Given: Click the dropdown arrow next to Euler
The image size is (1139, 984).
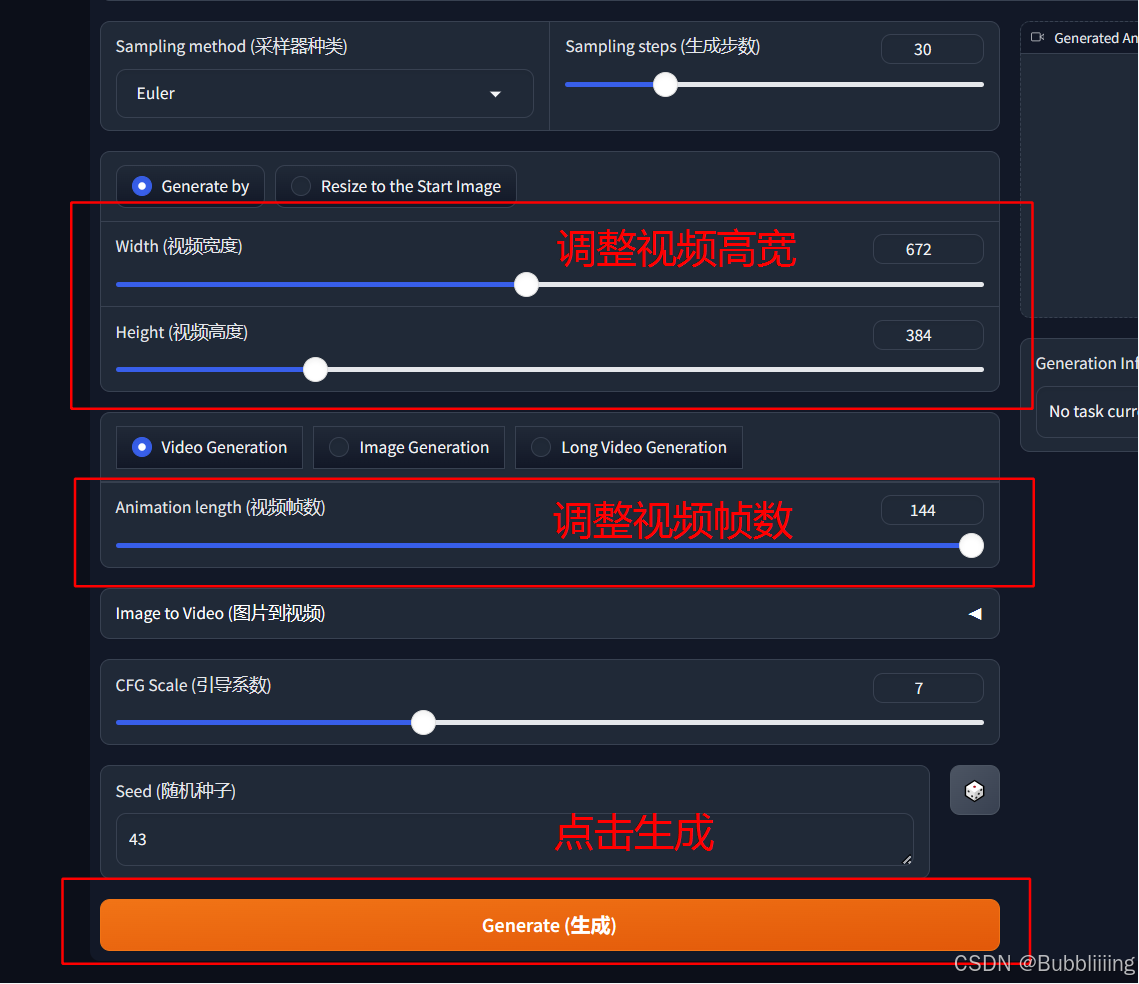Looking at the screenshot, I should [495, 94].
